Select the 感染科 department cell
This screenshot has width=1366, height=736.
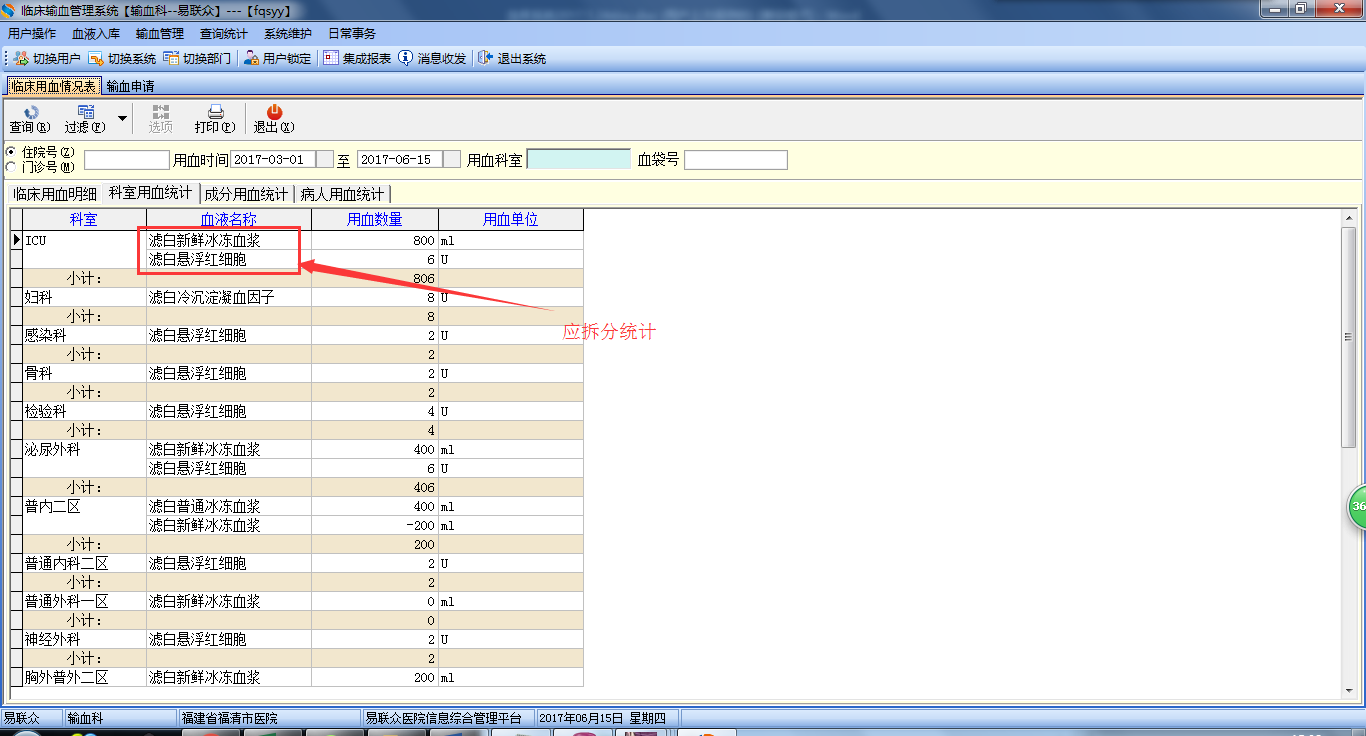[84, 336]
